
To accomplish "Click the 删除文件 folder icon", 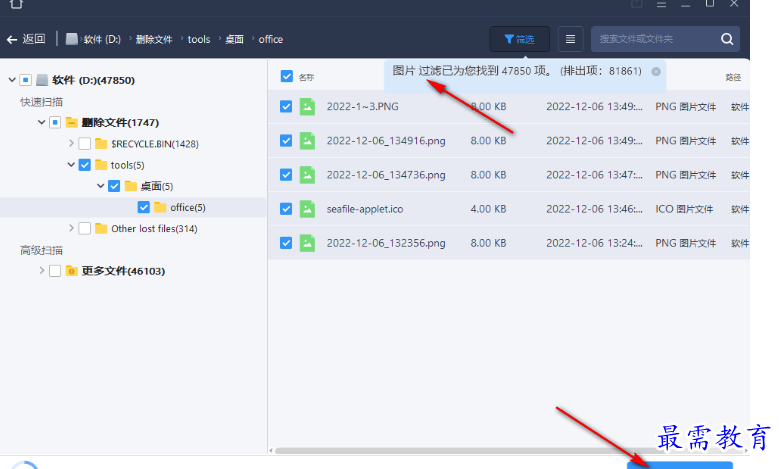I will (72, 122).
